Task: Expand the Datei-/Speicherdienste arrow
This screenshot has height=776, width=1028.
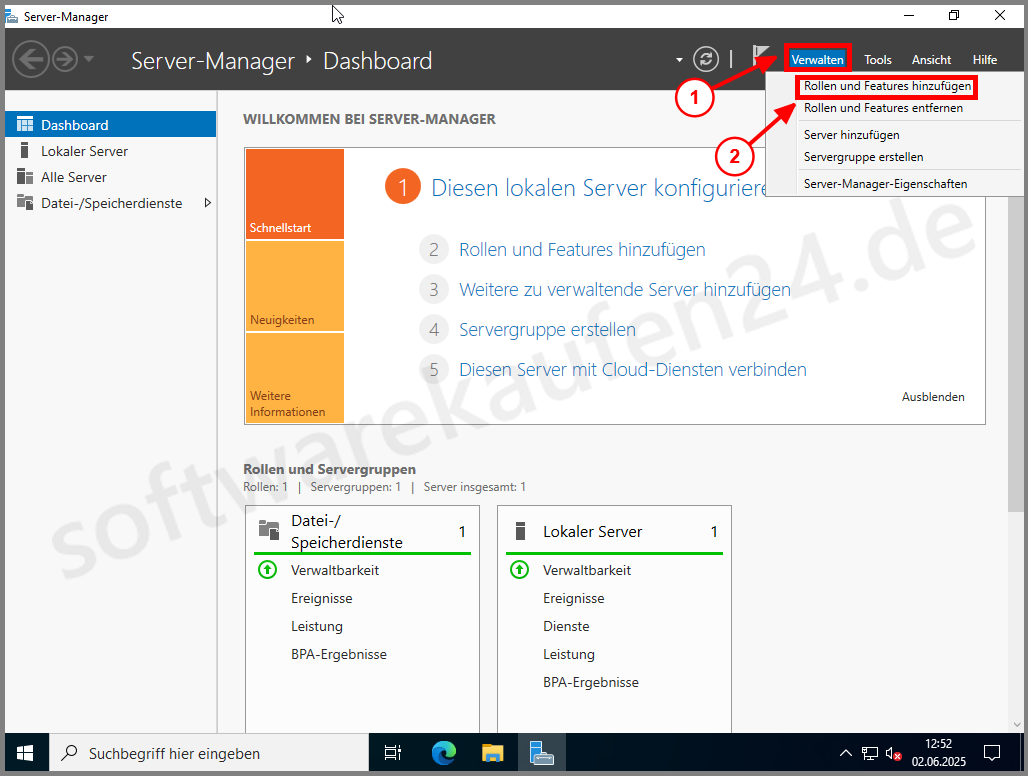Action: [207, 203]
